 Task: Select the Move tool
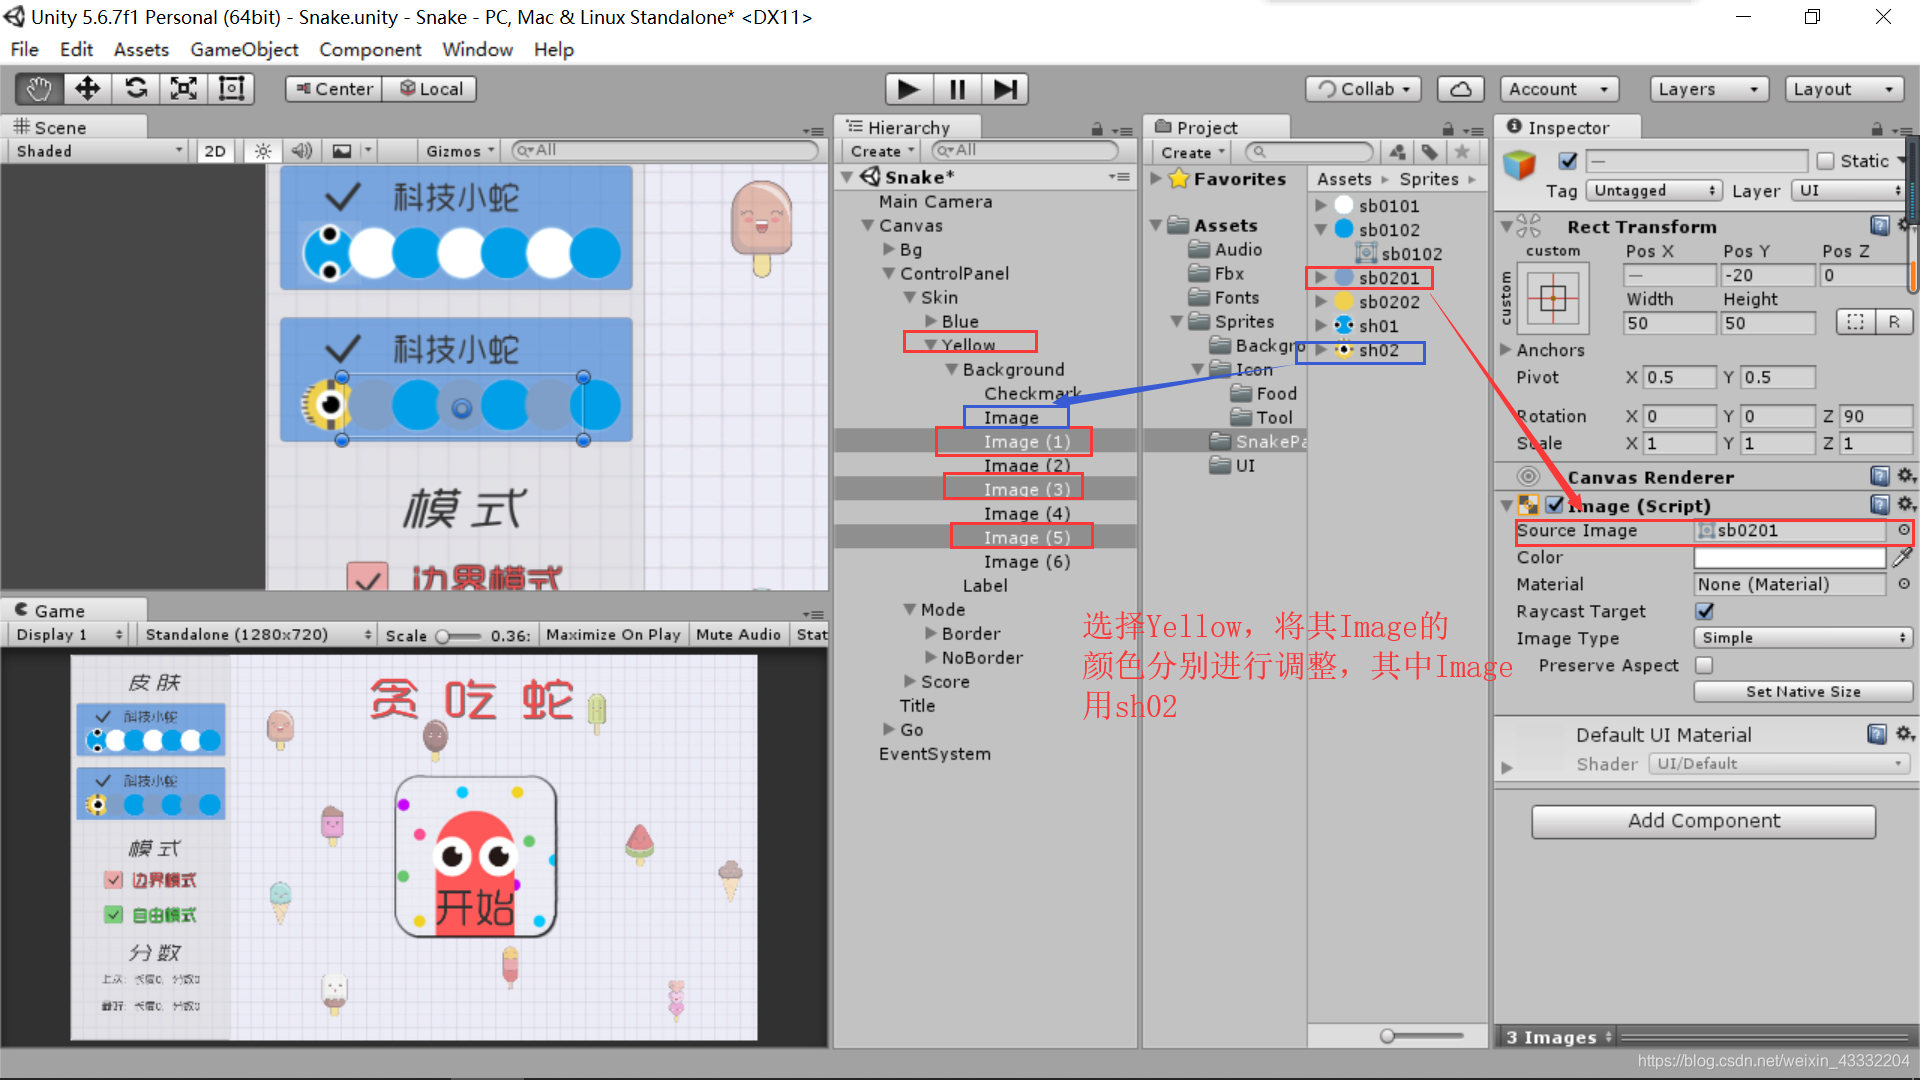pyautogui.click(x=88, y=89)
